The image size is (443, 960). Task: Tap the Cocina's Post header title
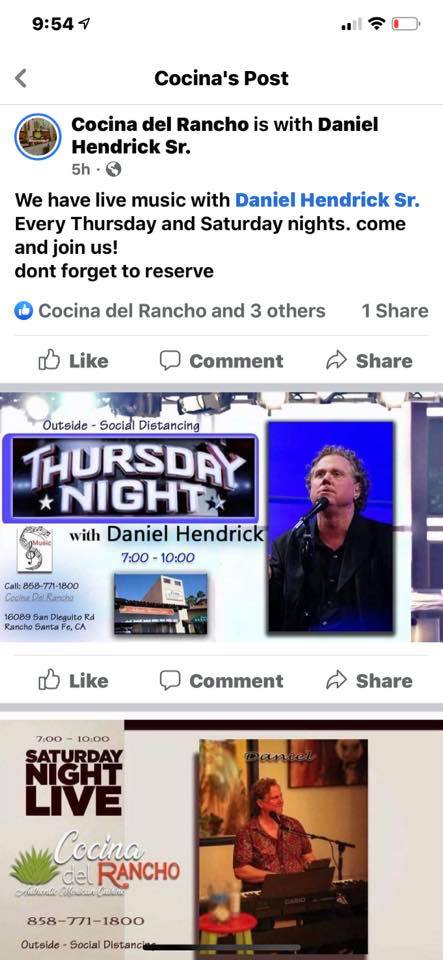[x=222, y=78]
